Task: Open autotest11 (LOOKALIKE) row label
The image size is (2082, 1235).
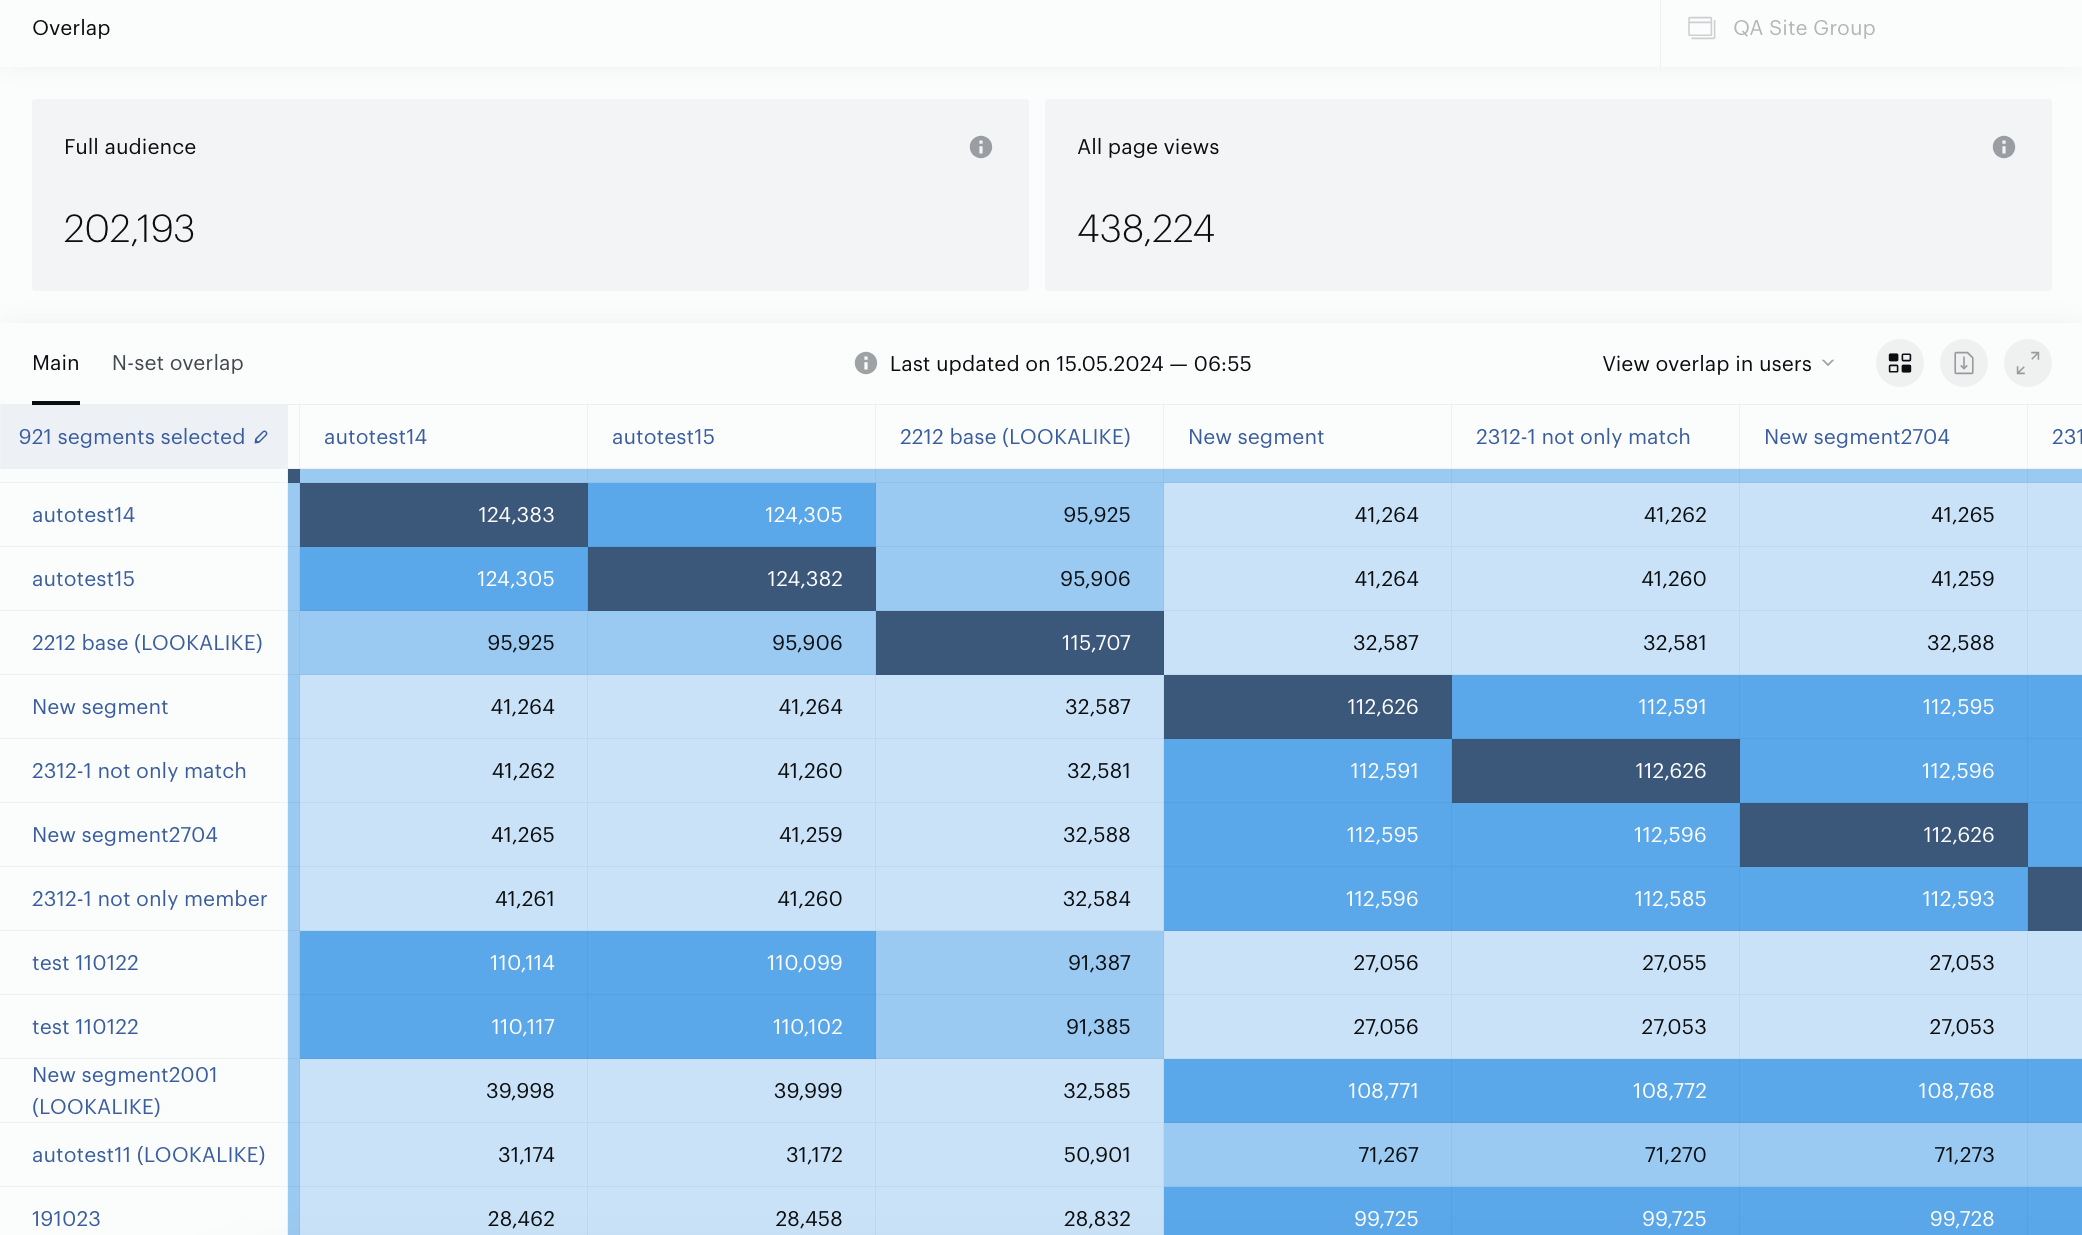Action: pyautogui.click(x=149, y=1155)
